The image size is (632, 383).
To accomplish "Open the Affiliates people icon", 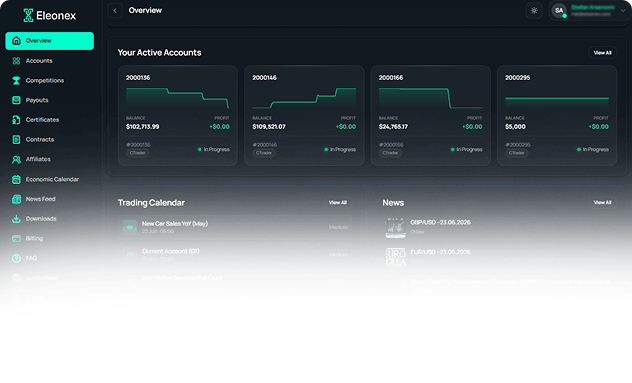I will pyautogui.click(x=16, y=159).
